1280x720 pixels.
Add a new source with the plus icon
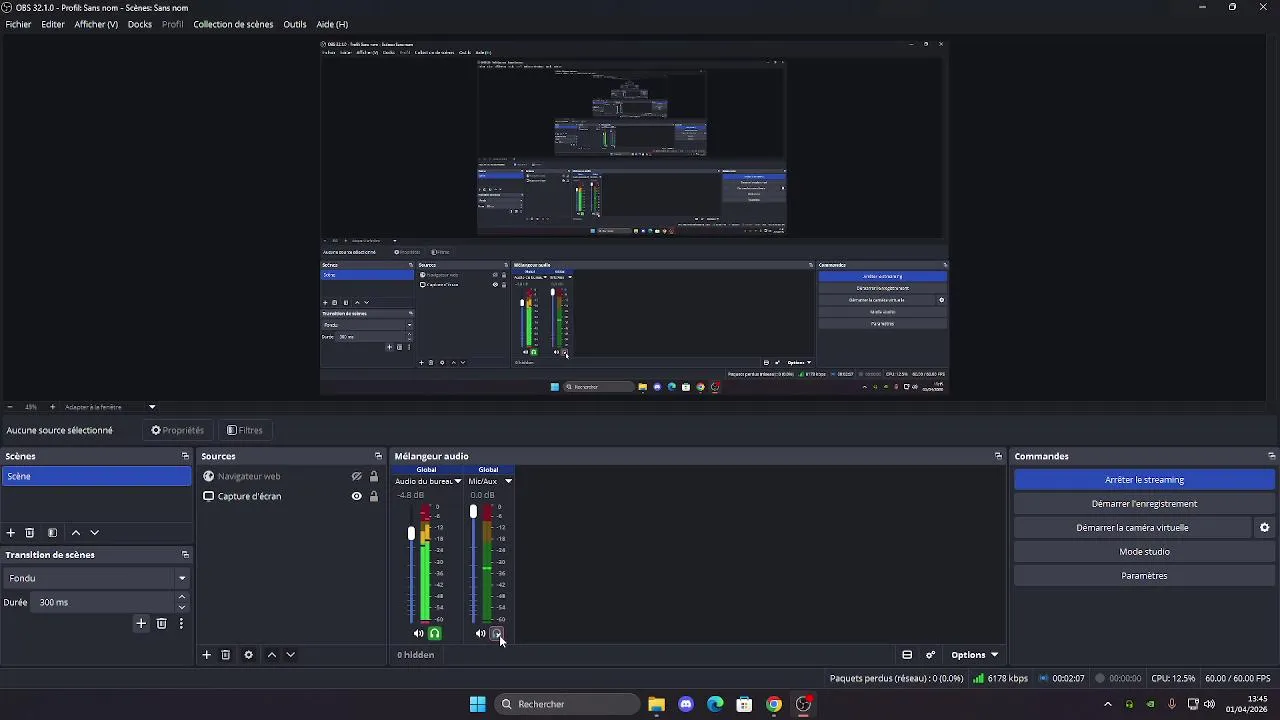(207, 655)
